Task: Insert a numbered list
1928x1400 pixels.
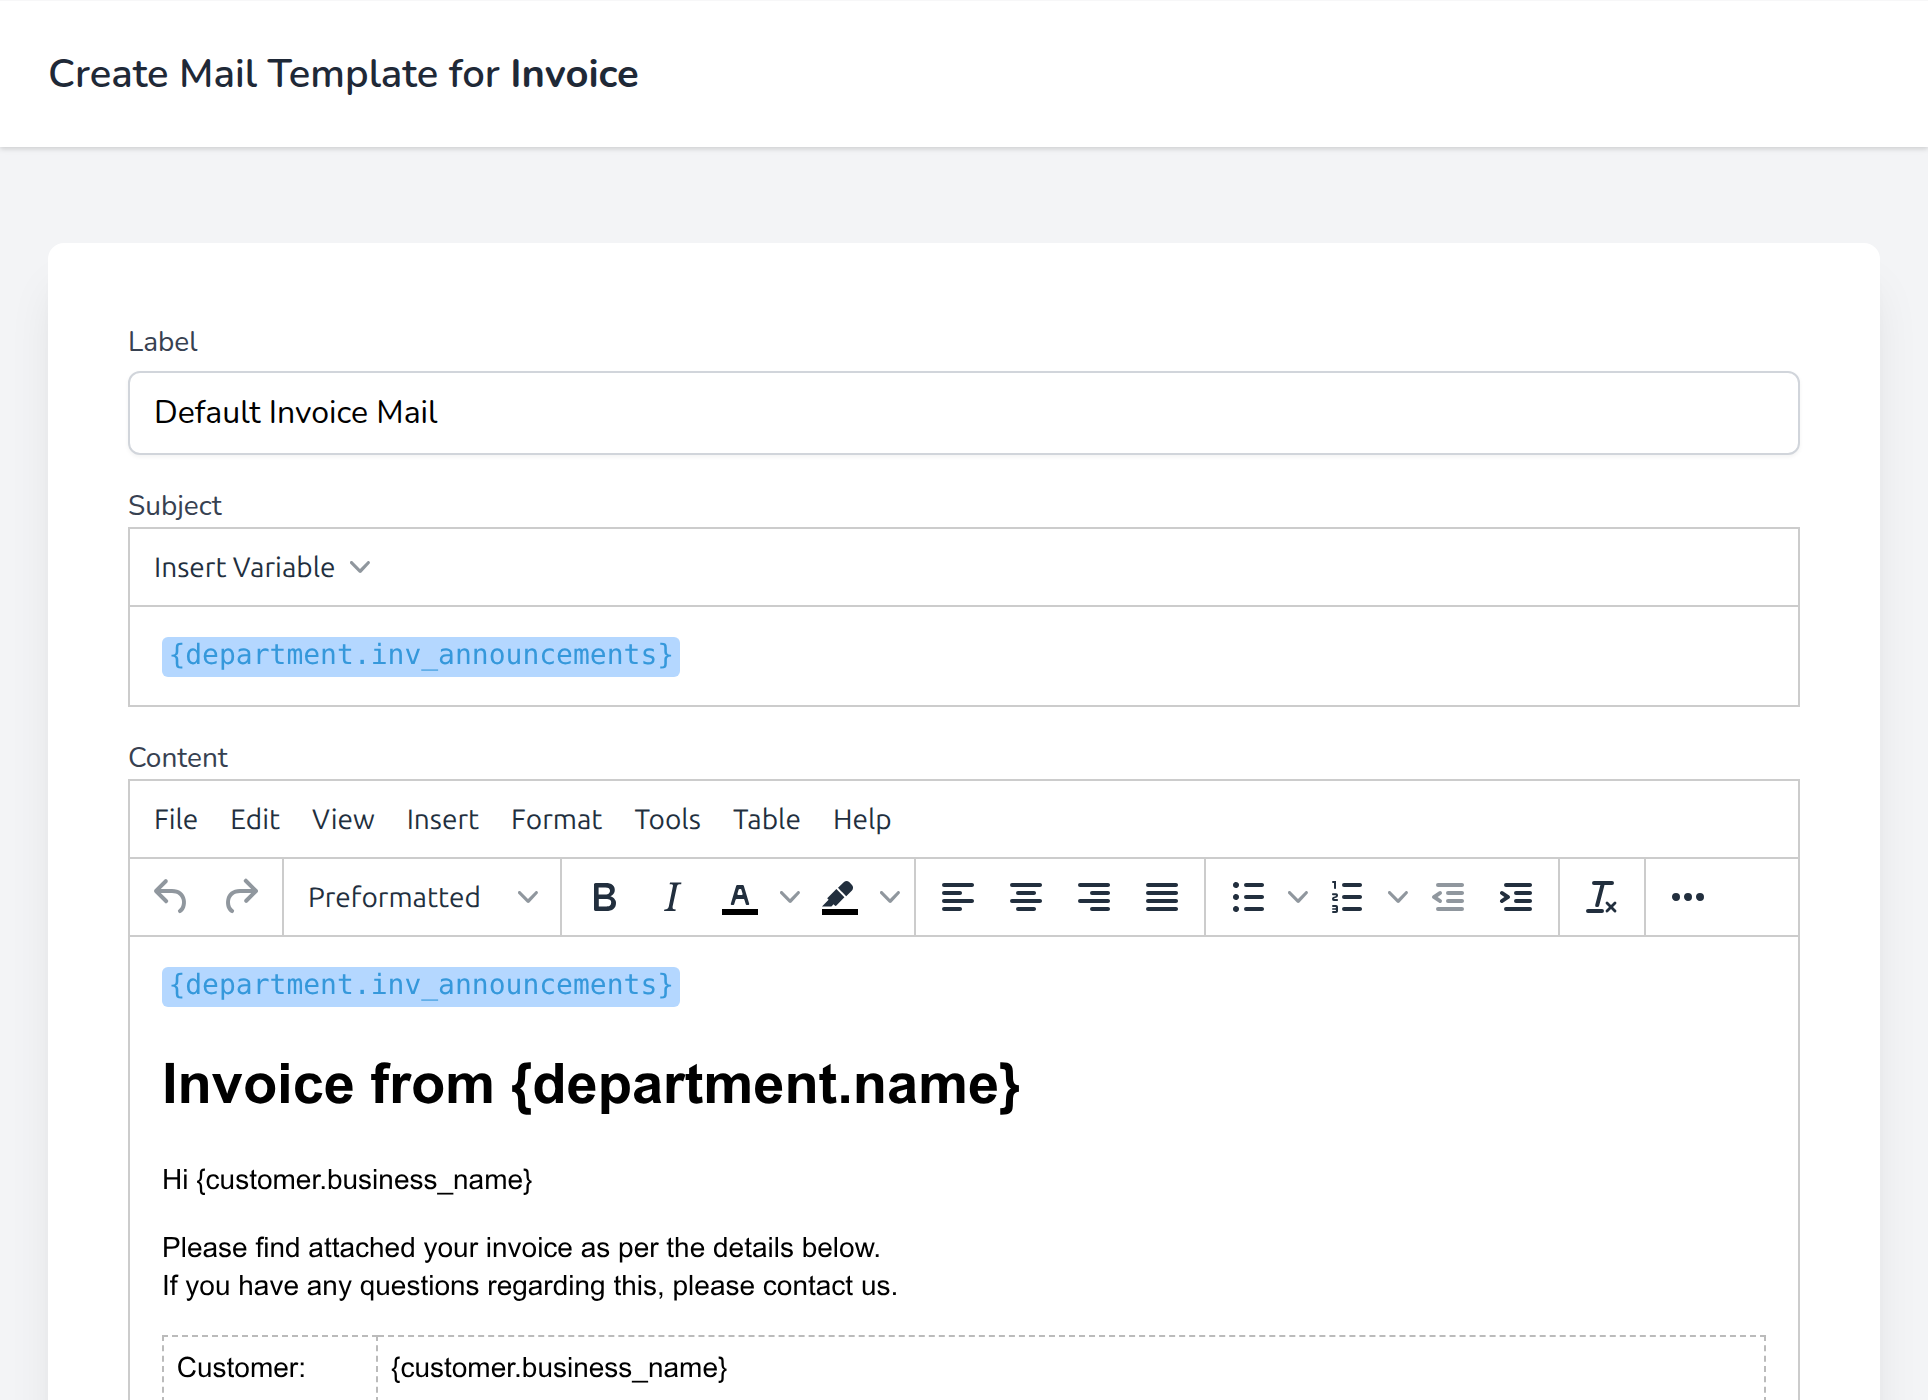Action: click(1348, 897)
